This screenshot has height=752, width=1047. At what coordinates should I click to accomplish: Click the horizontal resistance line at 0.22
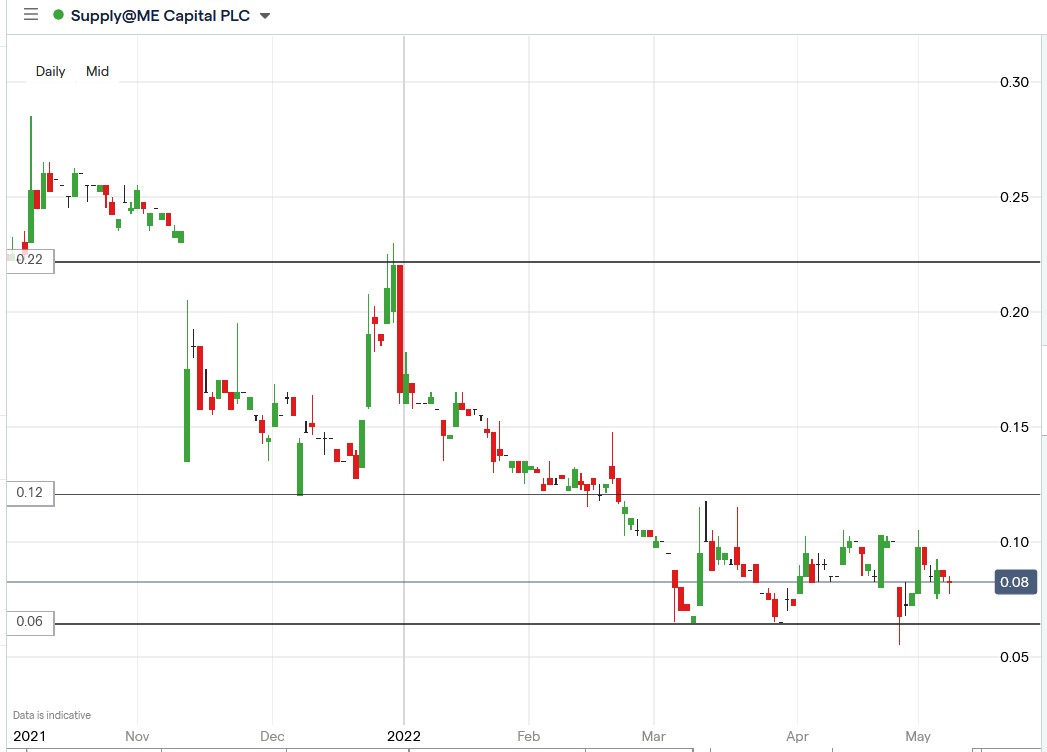click(600, 262)
